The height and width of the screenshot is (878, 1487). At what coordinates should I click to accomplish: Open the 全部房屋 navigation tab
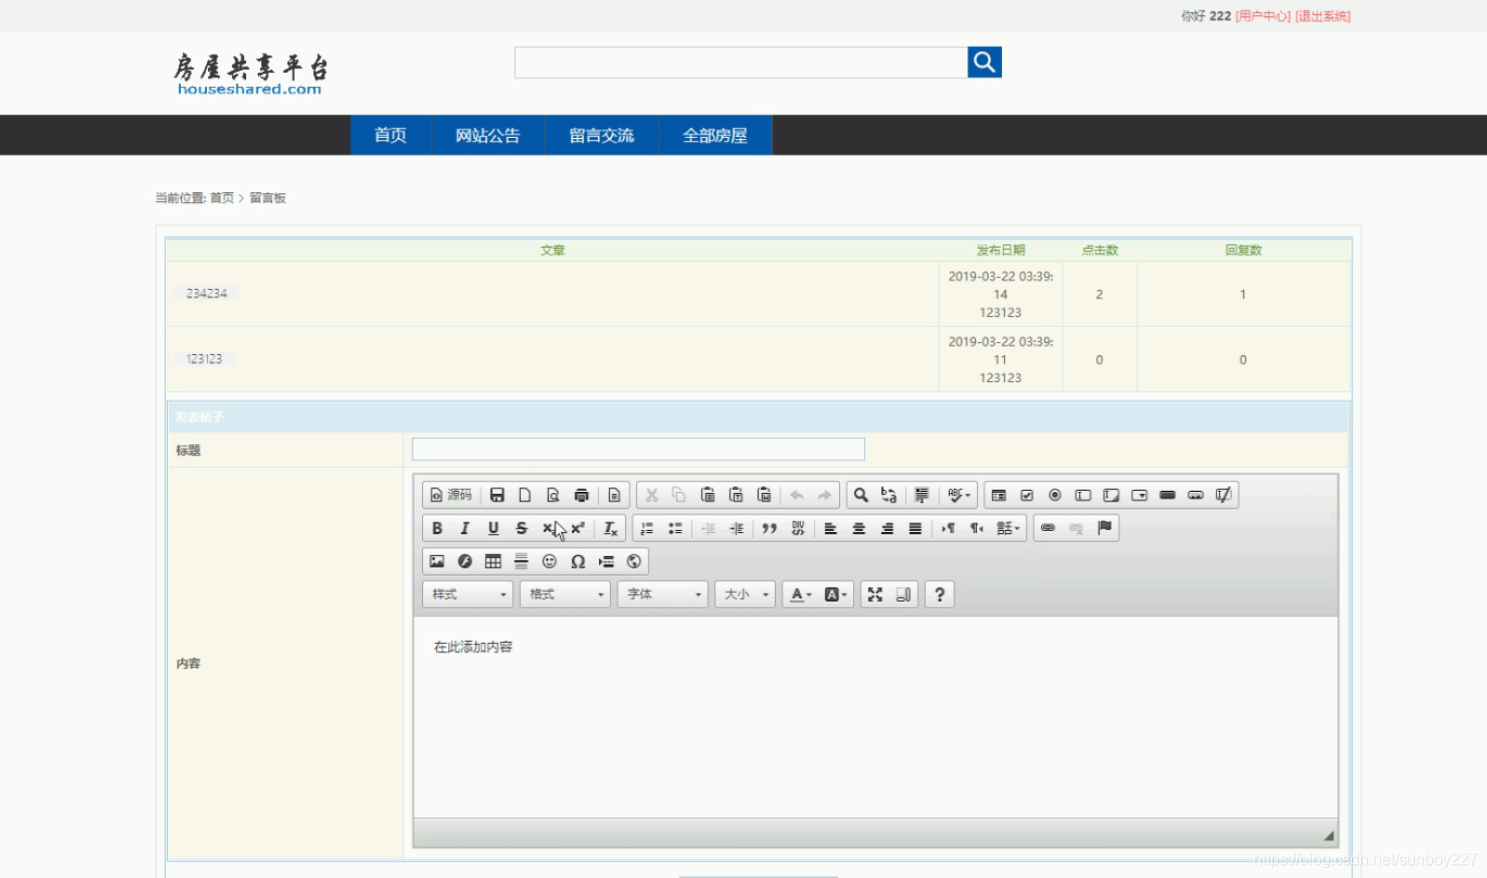click(715, 135)
